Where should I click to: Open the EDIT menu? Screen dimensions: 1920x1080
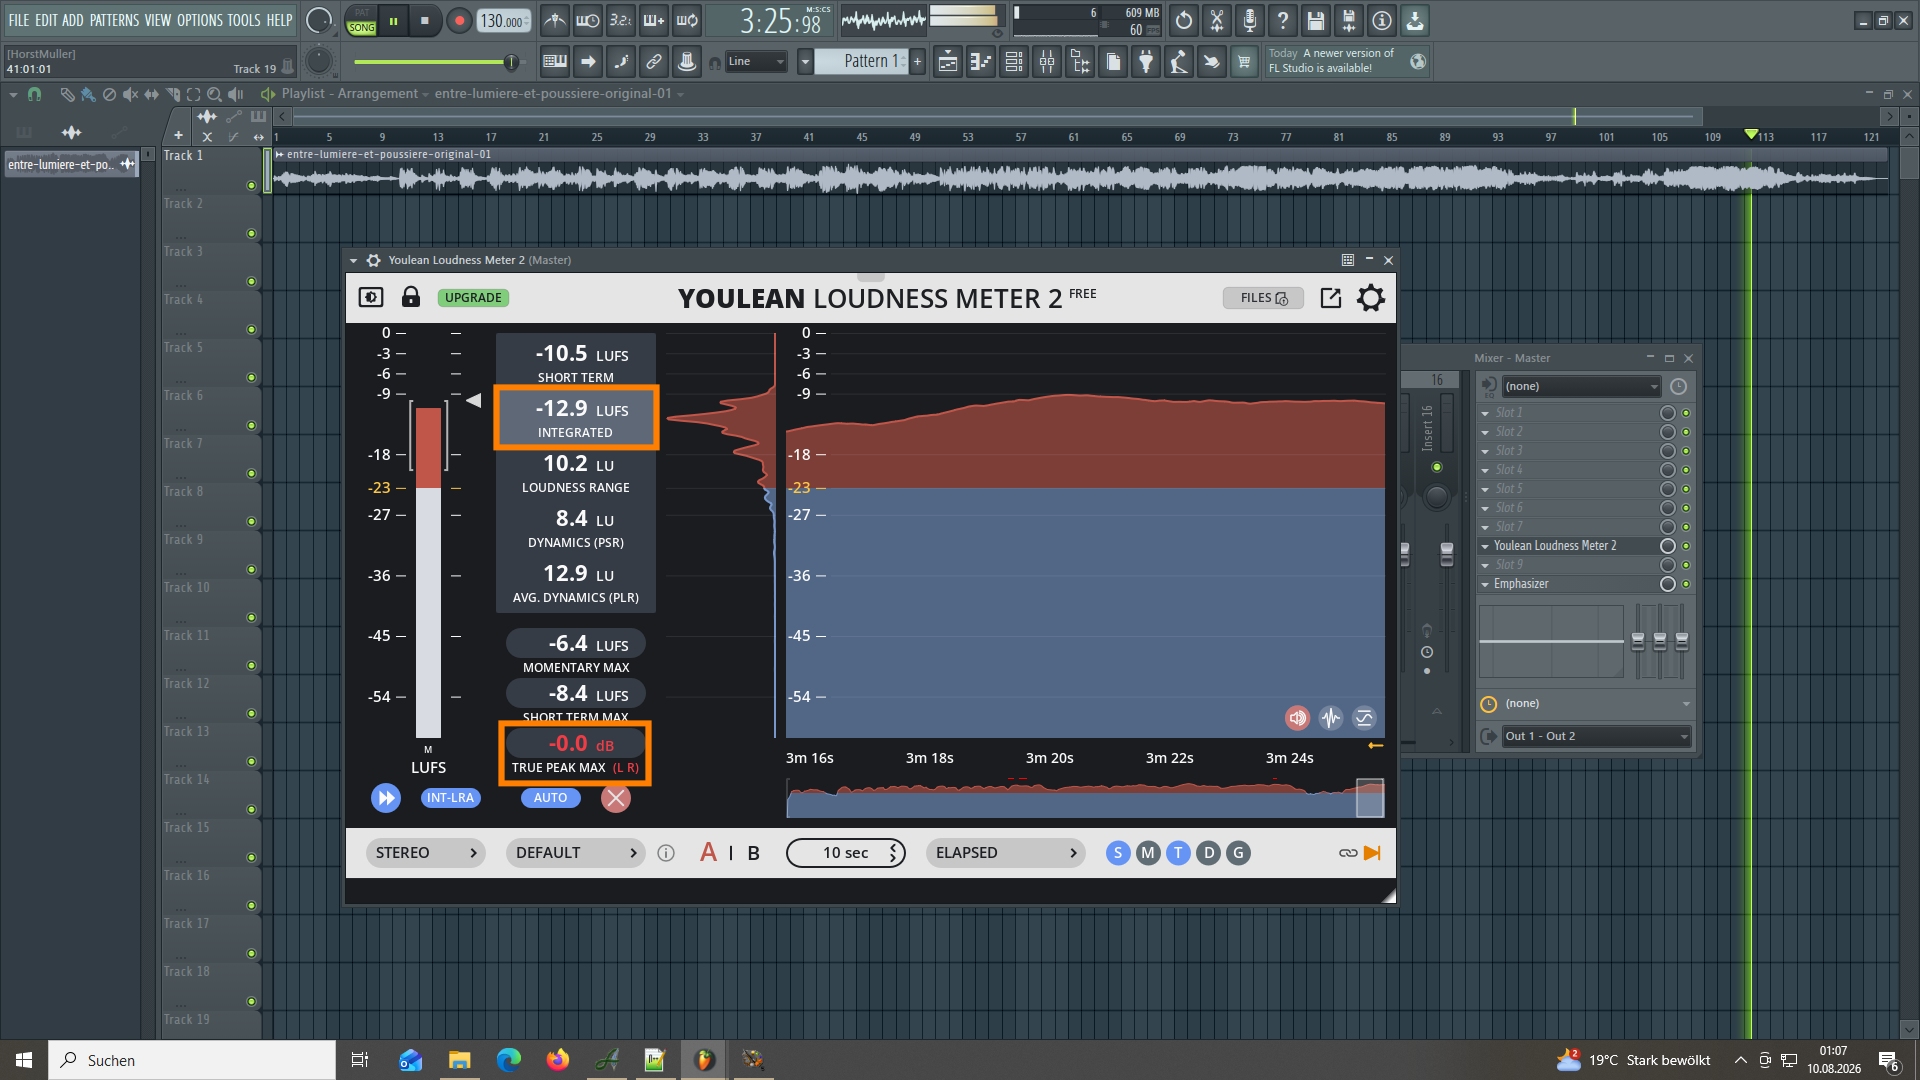click(46, 20)
